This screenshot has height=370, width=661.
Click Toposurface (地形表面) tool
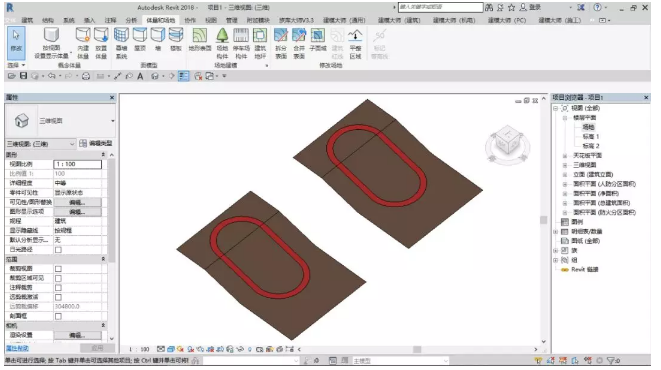coord(200,39)
